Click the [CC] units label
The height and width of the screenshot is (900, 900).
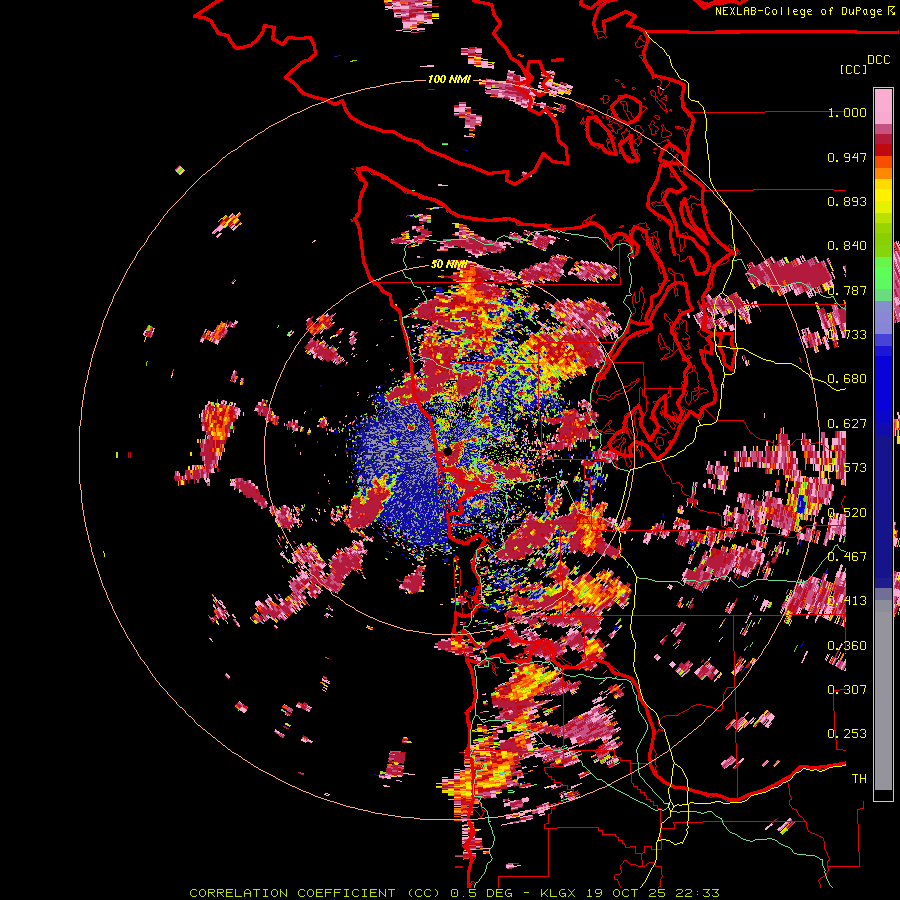854,69
